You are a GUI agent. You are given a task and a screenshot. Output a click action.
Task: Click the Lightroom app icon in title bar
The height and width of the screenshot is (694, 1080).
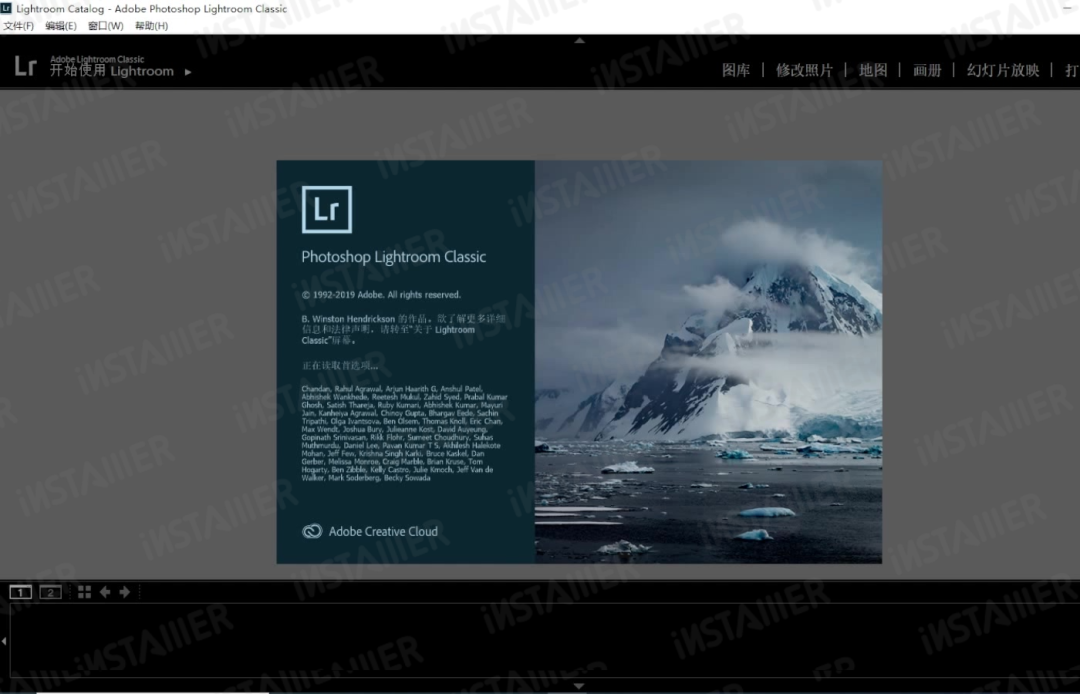6,8
